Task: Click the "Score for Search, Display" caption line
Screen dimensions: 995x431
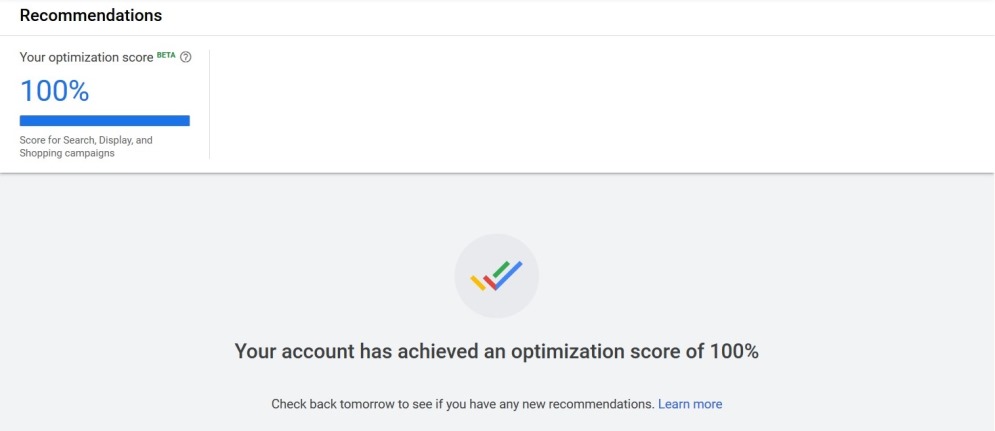Action: click(86, 140)
